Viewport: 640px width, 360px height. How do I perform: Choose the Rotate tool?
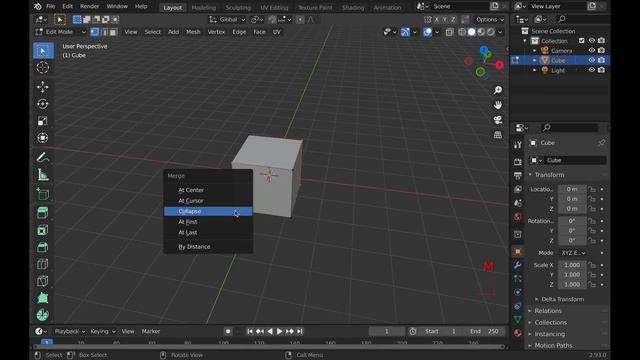(x=43, y=104)
